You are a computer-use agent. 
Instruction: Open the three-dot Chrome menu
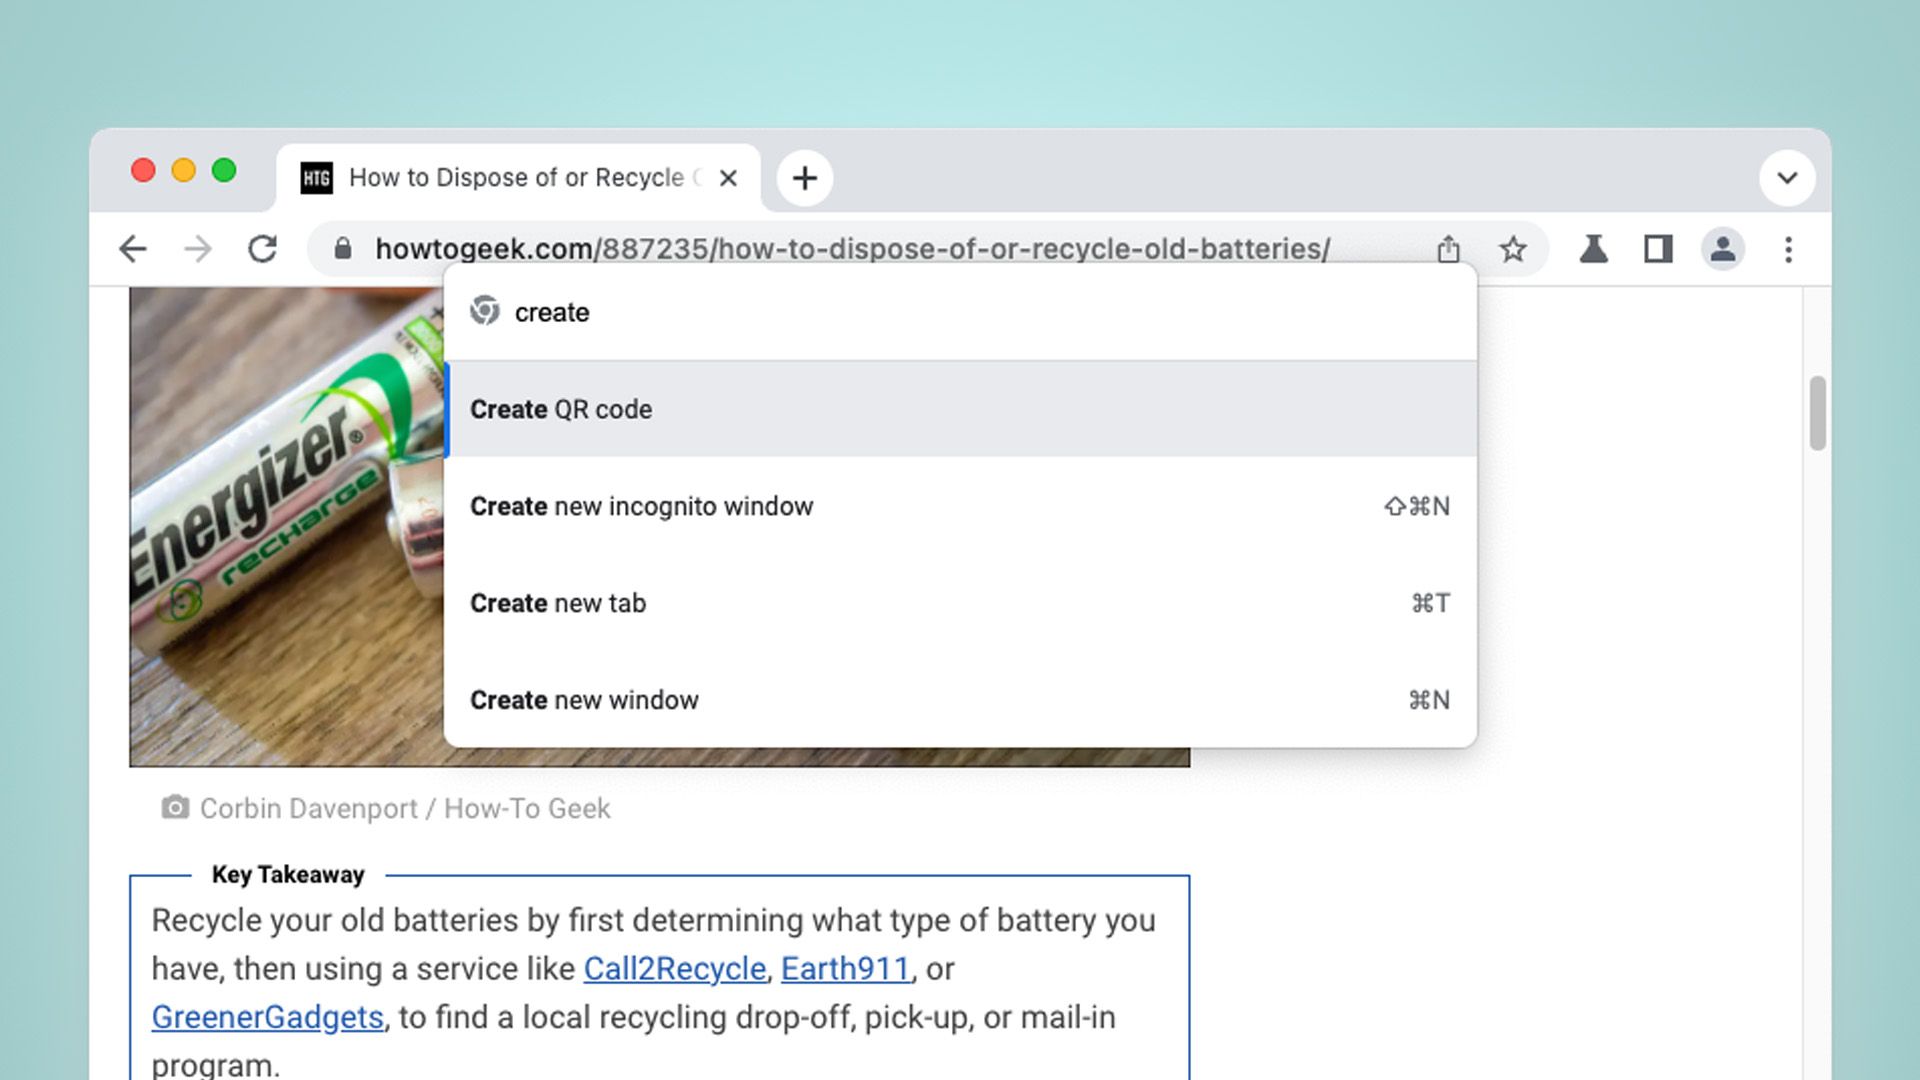coord(1788,249)
